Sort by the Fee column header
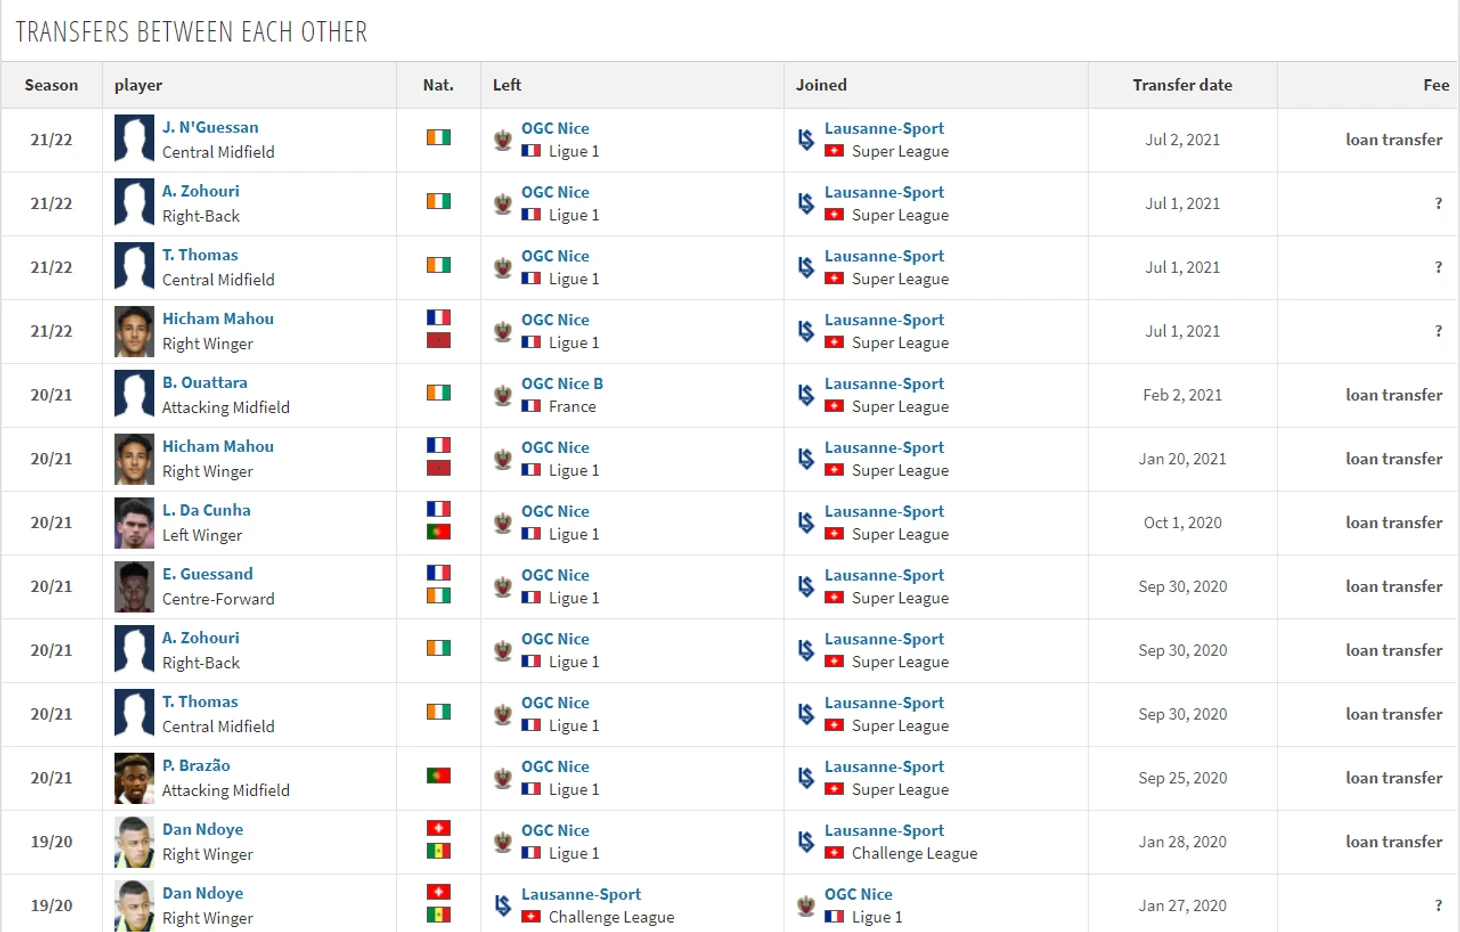The width and height of the screenshot is (1460, 932). click(x=1436, y=85)
